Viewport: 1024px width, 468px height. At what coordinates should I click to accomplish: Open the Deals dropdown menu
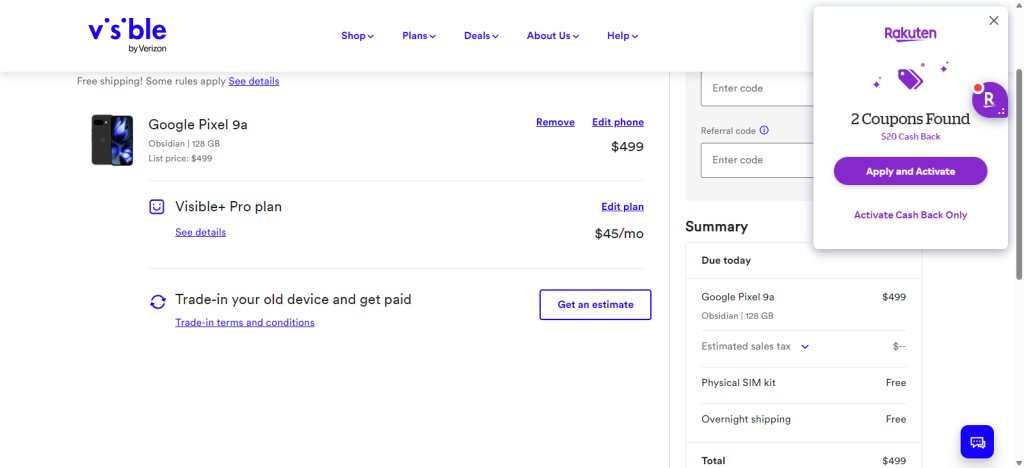[x=481, y=36]
